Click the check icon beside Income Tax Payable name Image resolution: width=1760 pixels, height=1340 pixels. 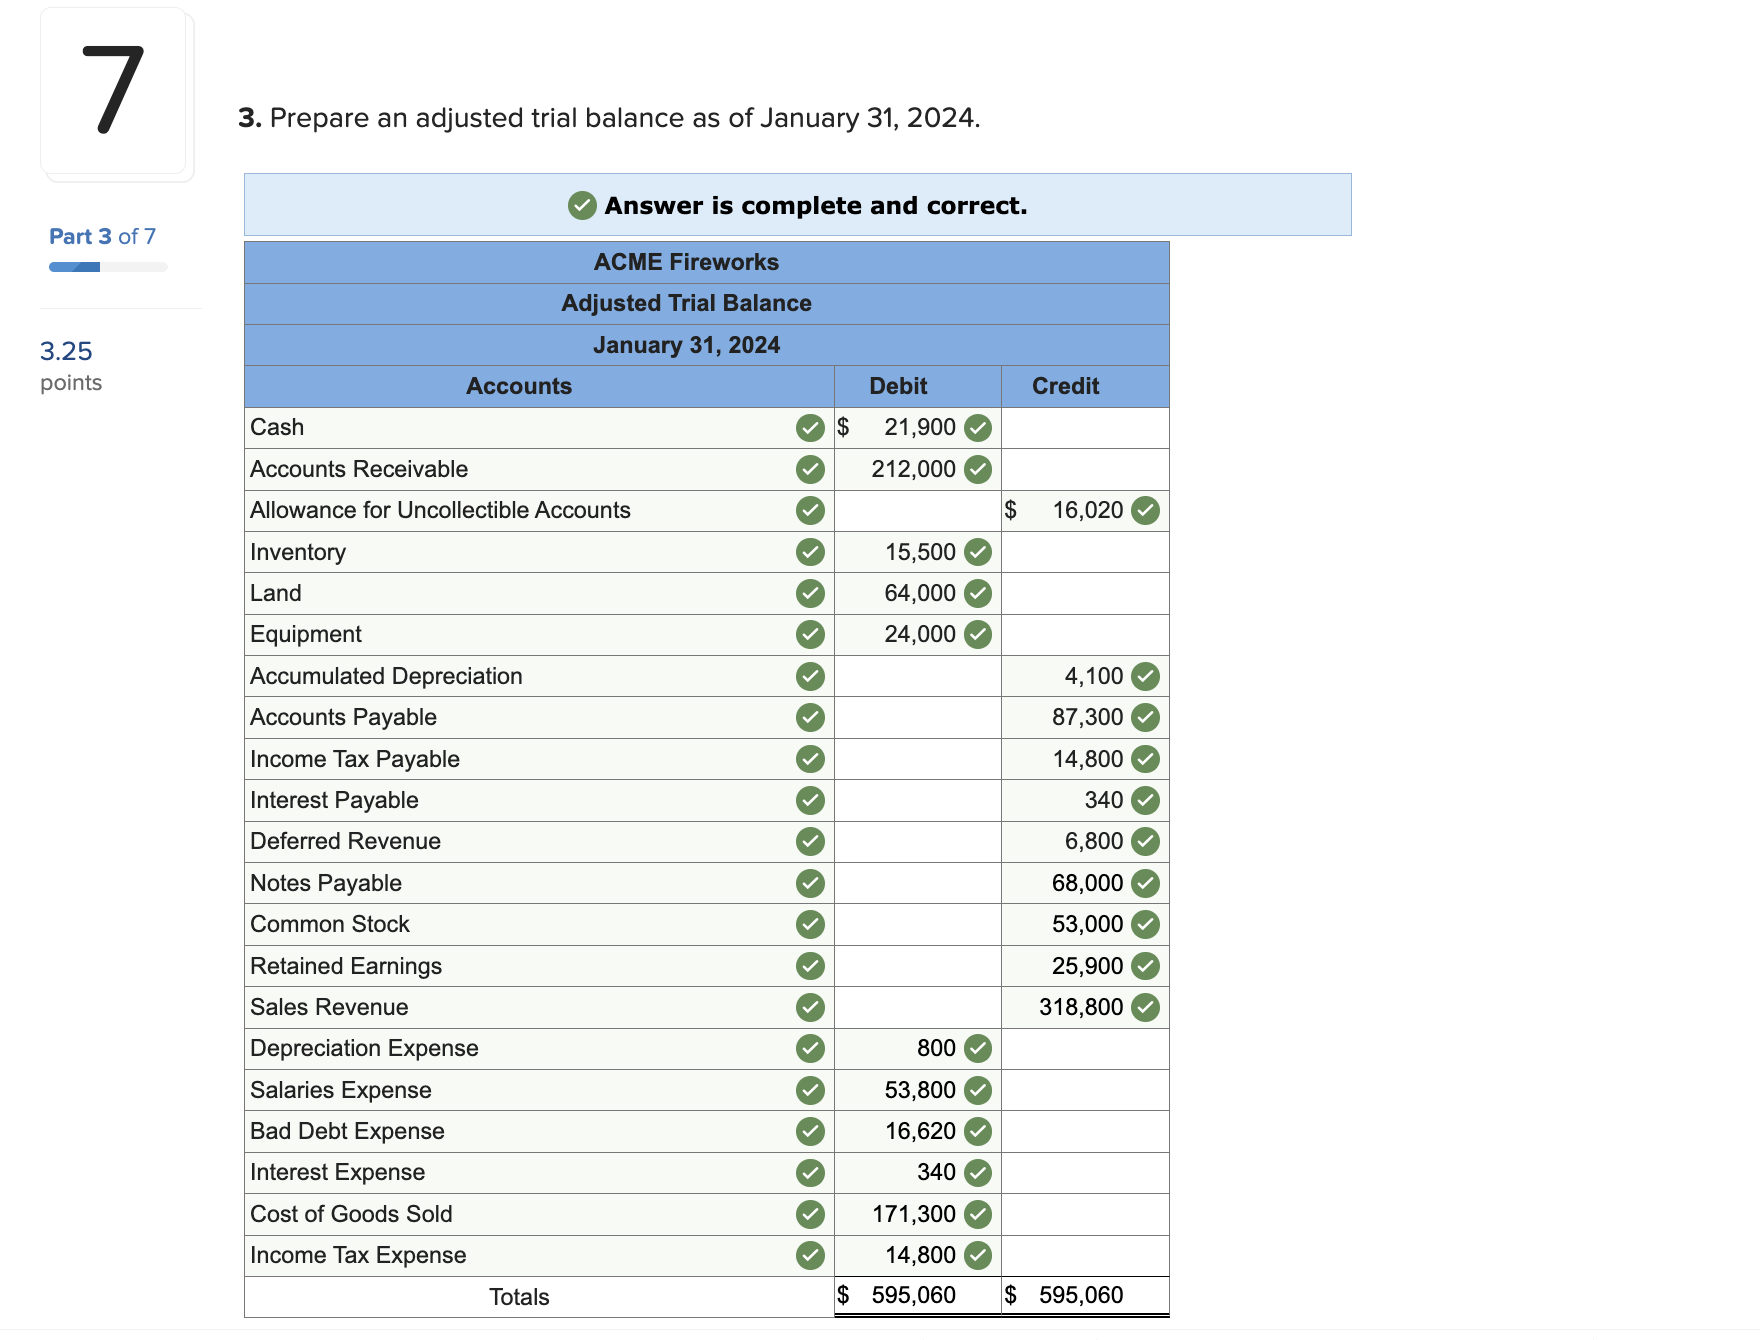pyautogui.click(x=810, y=760)
